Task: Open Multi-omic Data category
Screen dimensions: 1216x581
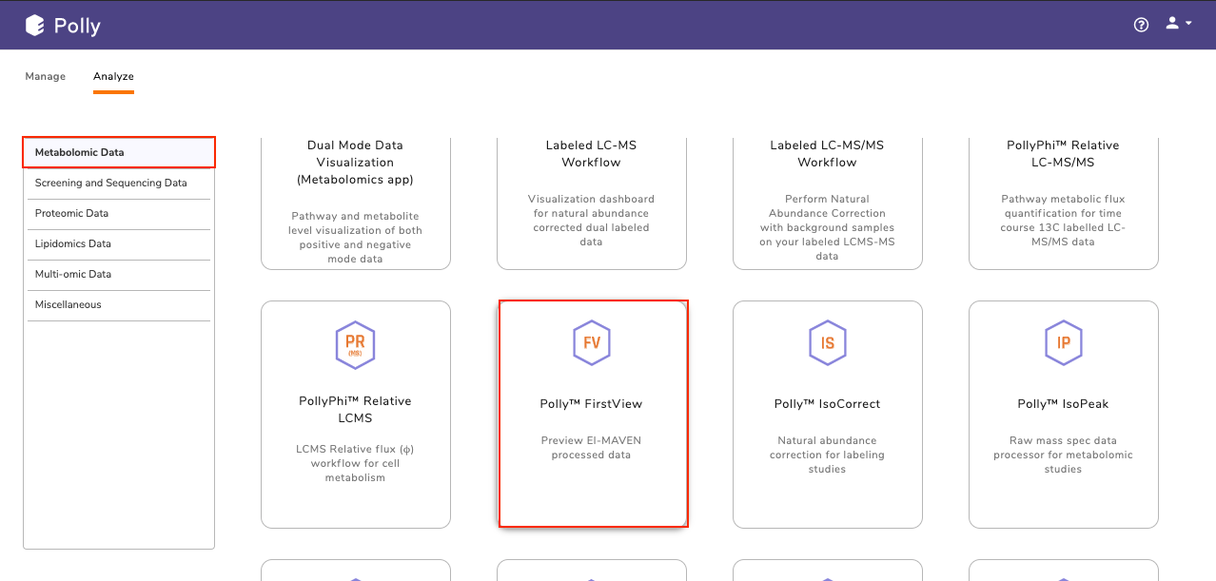Action: click(119, 274)
